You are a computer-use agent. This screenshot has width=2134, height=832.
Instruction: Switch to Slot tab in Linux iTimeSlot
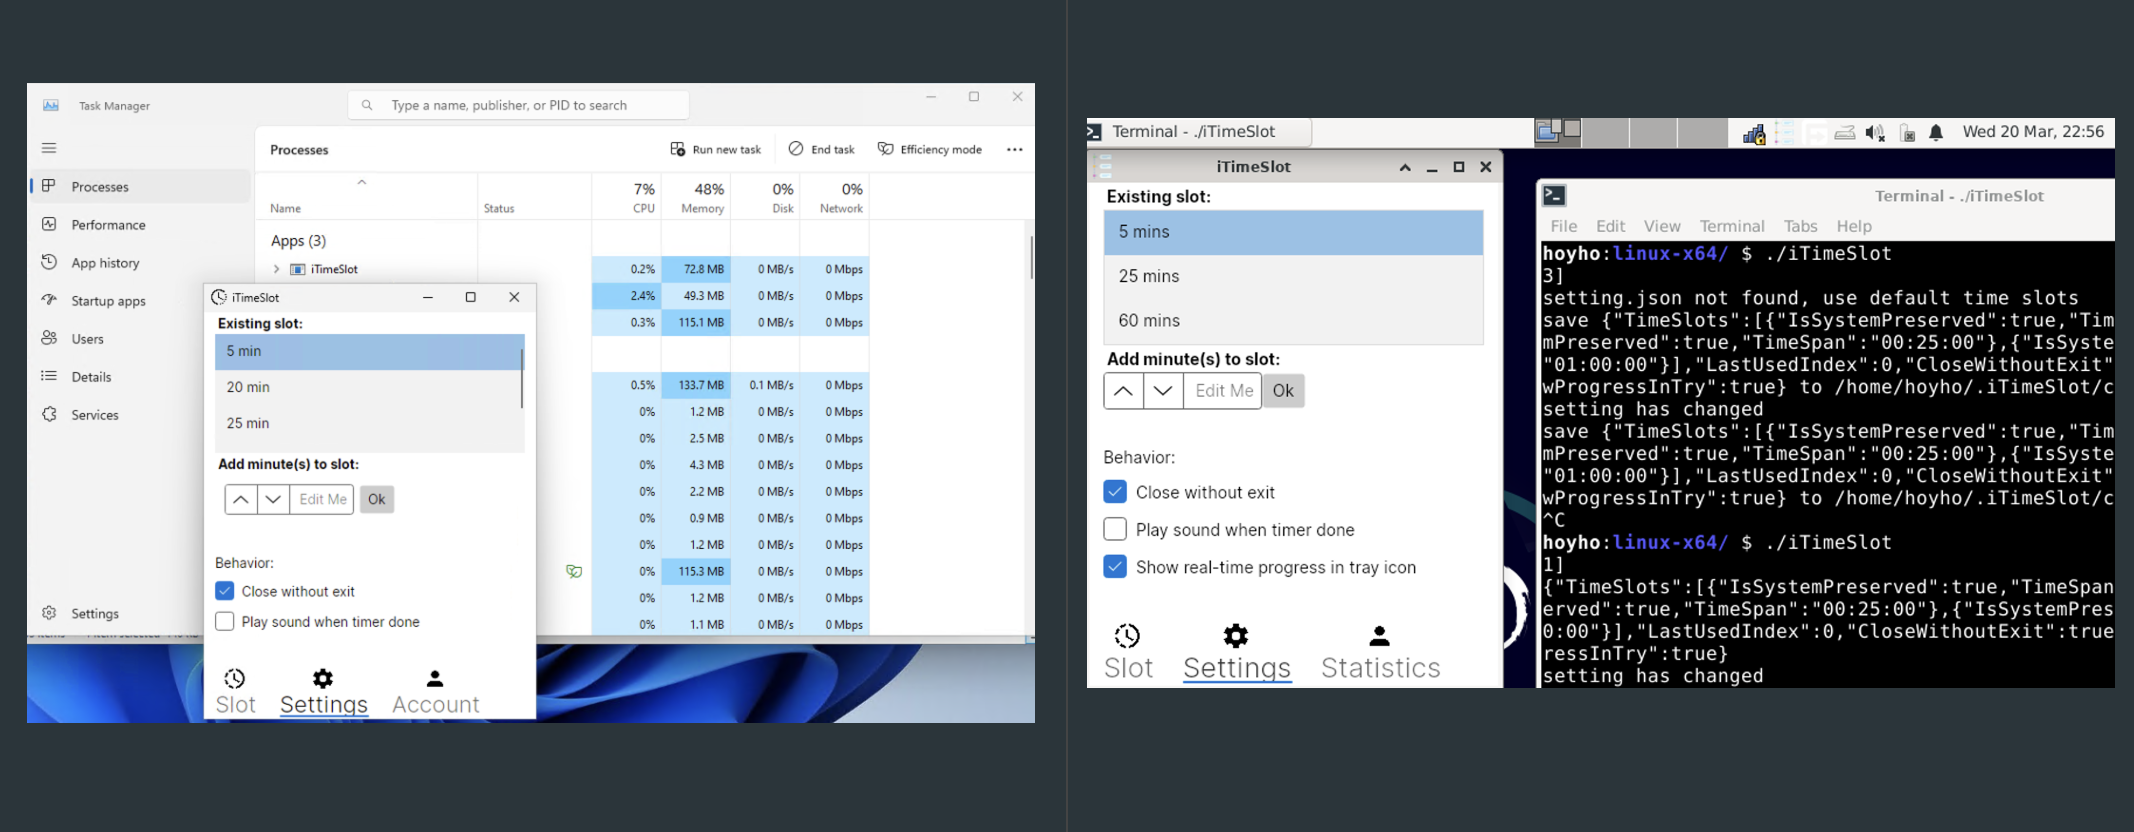coord(1128,652)
